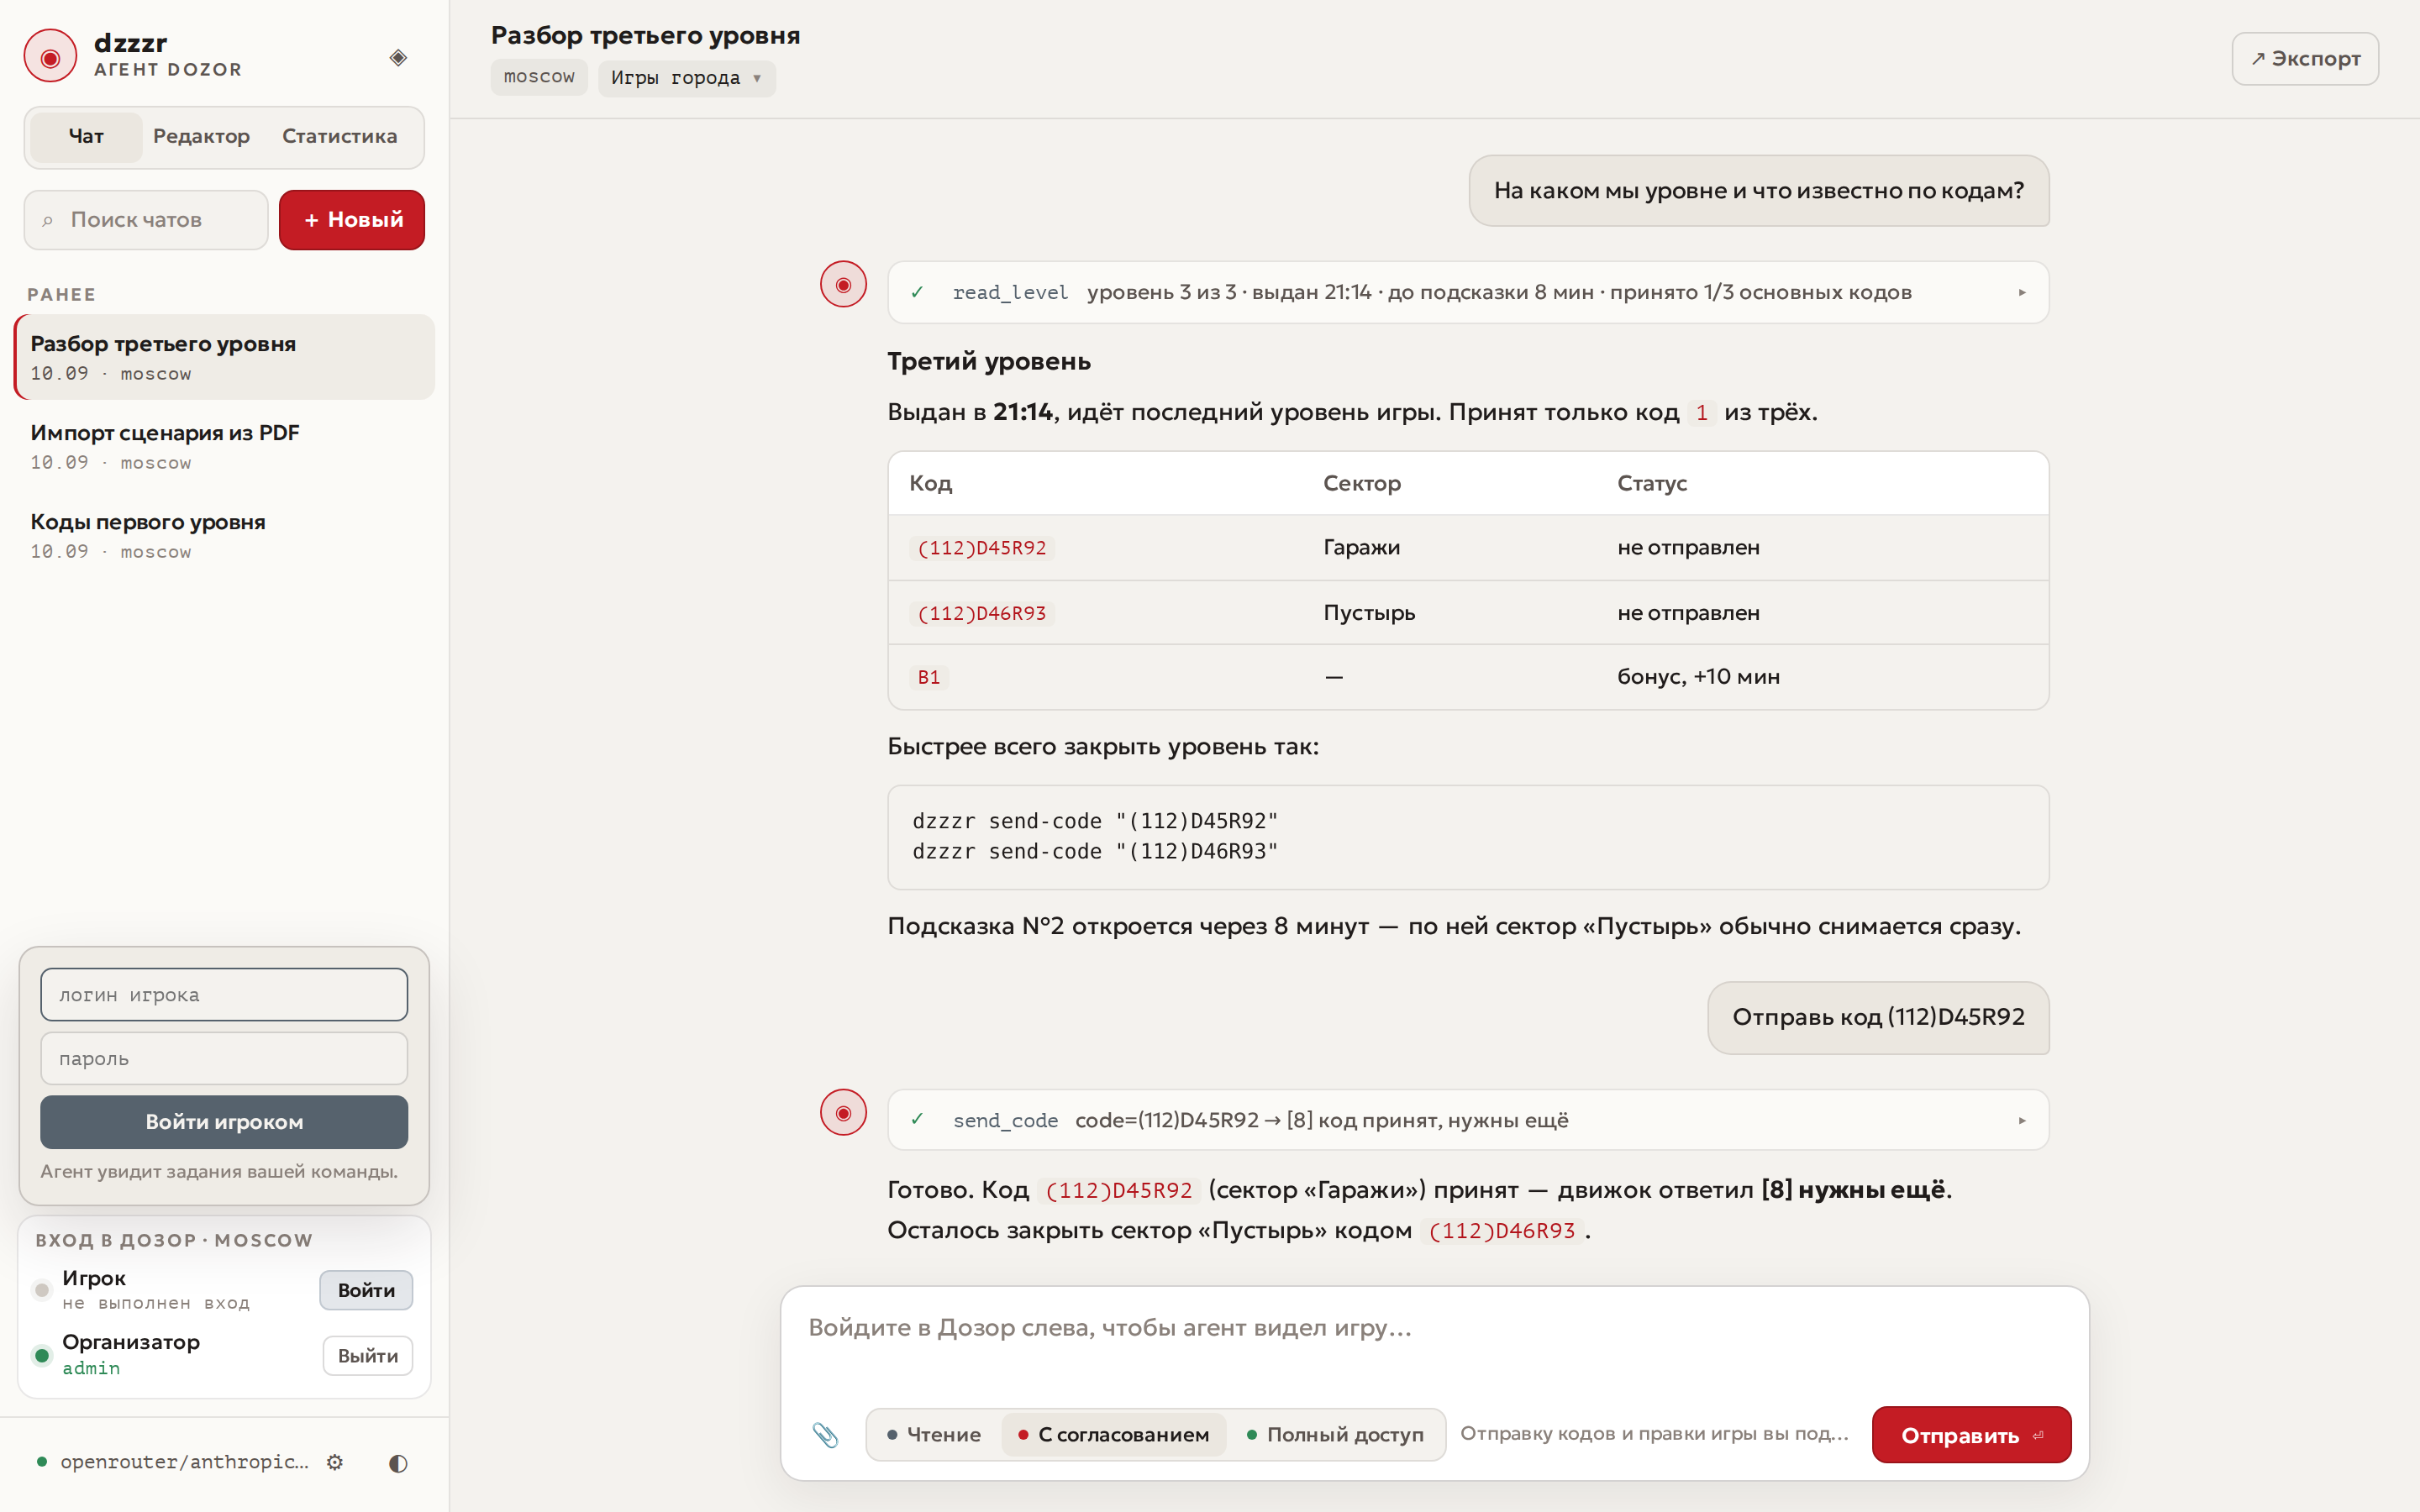
Task: Expand the send_code tool call details
Action: click(2022, 1120)
